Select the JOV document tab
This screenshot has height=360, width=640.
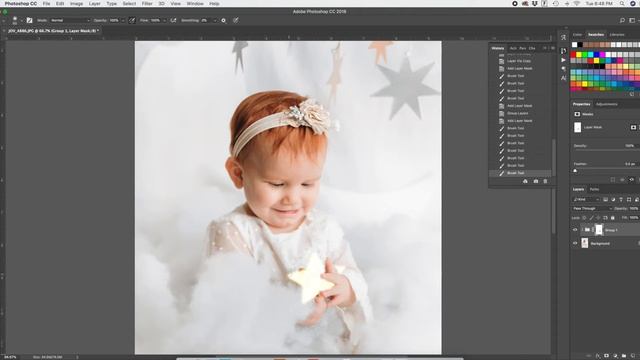click(x=53, y=31)
